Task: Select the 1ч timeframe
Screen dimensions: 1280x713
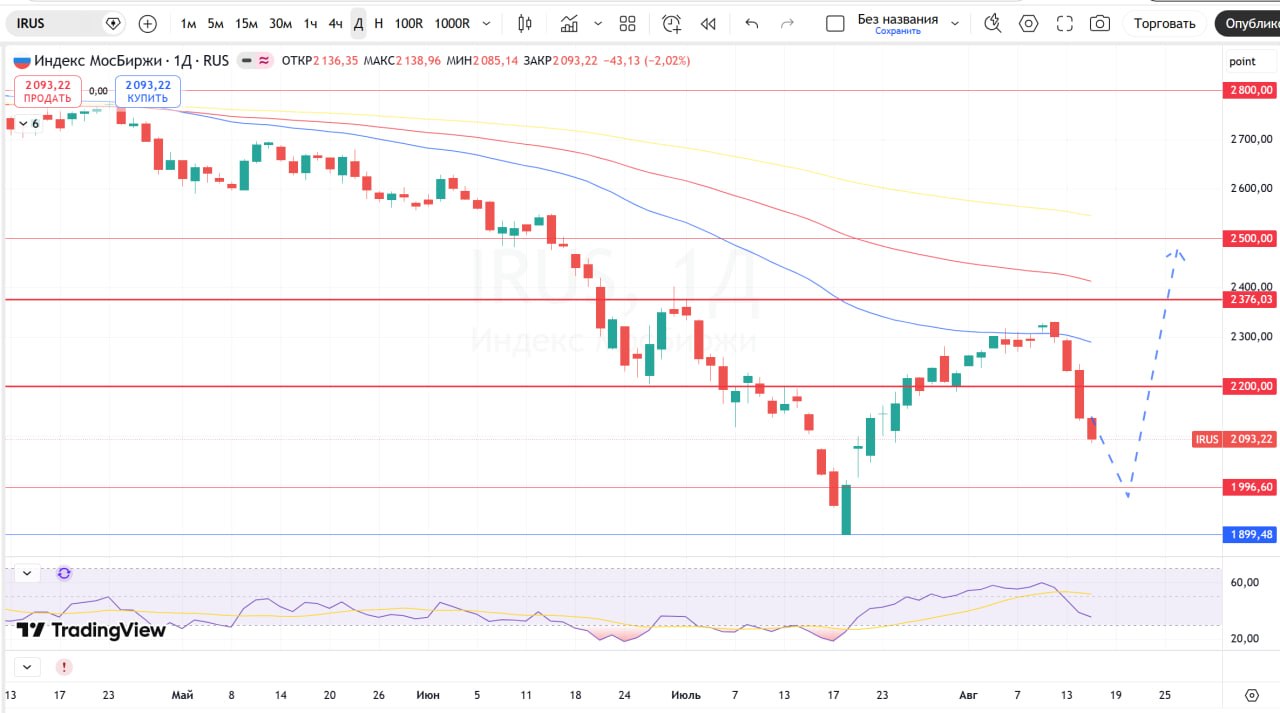Action: pyautogui.click(x=311, y=23)
